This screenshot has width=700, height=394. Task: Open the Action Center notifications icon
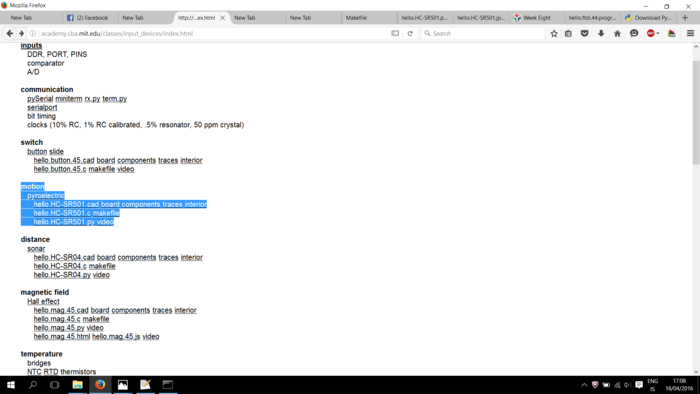point(639,385)
